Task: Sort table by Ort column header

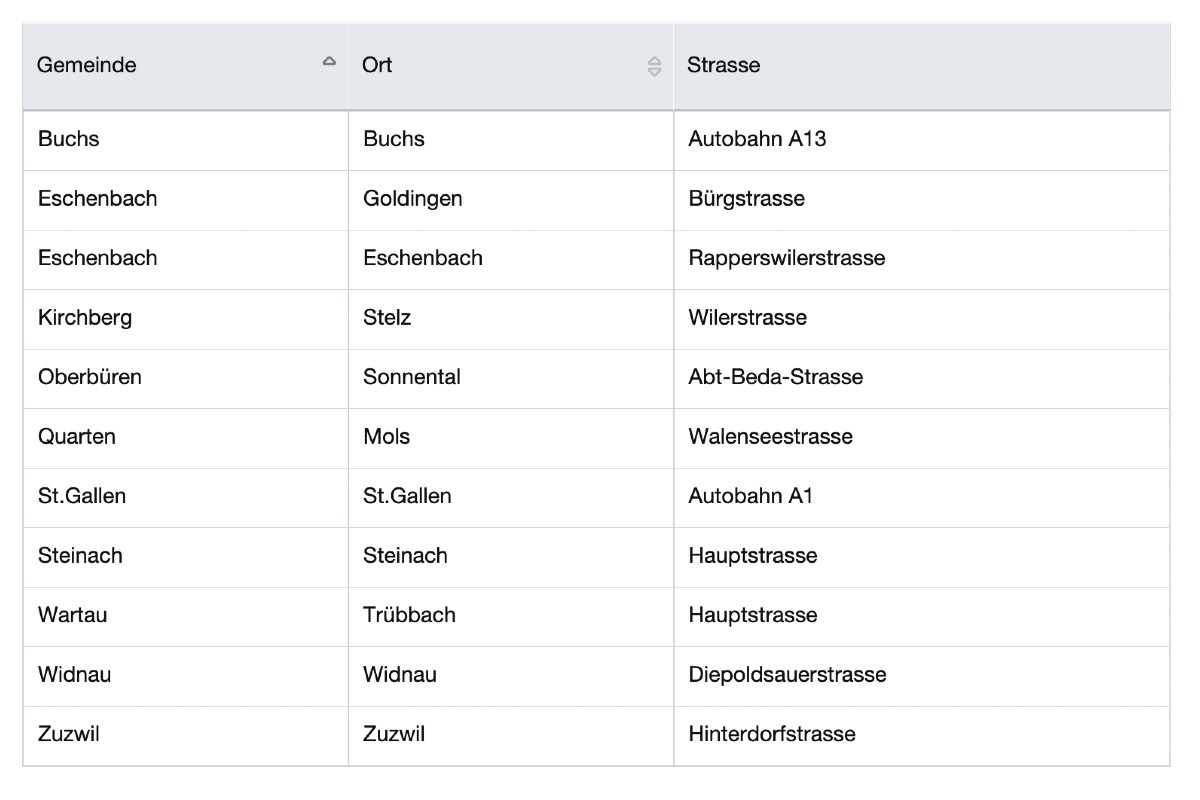Action: click(378, 65)
